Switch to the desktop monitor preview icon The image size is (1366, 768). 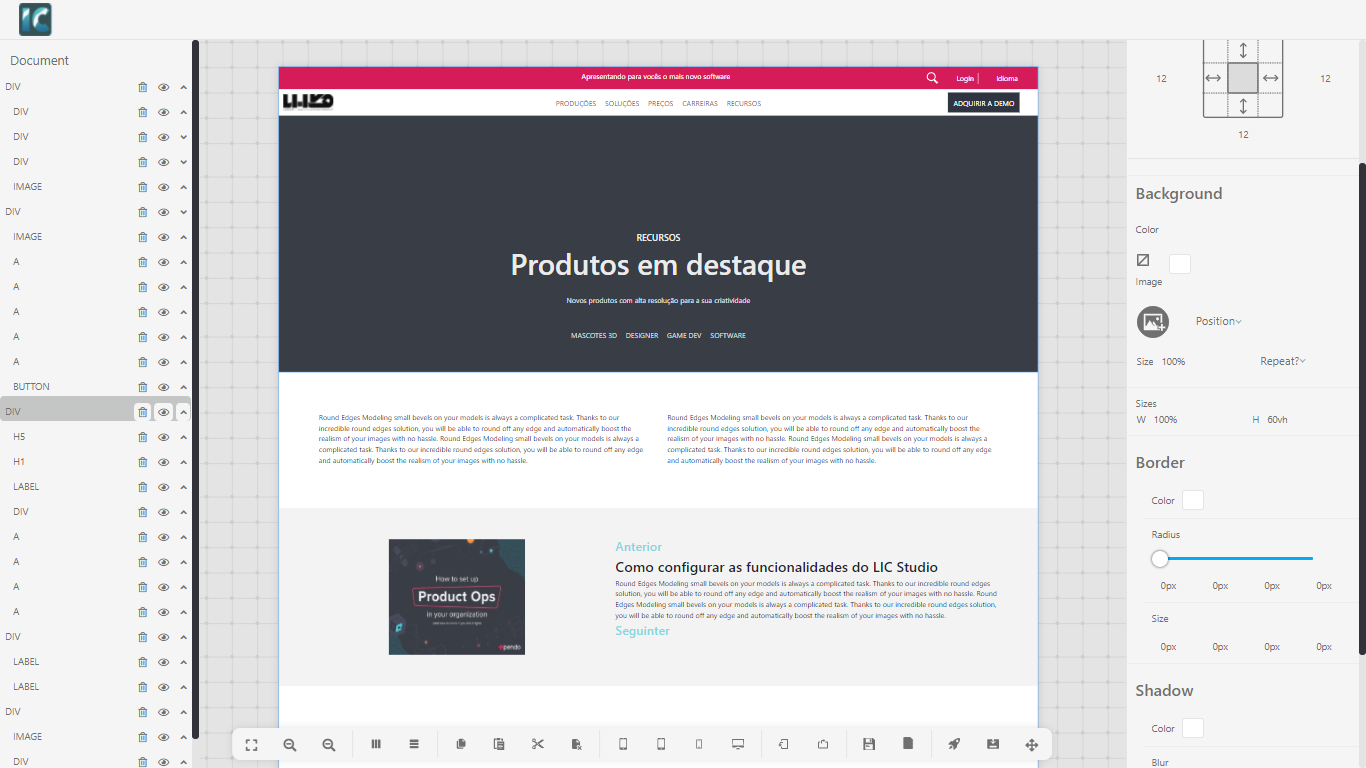click(738, 744)
